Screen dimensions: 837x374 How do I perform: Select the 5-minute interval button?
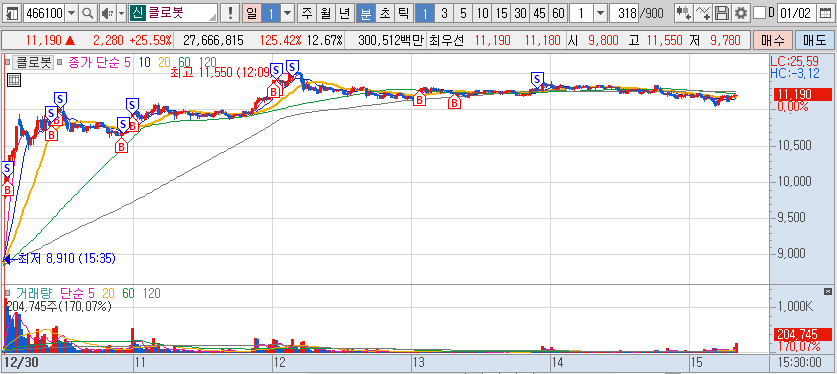[463, 13]
